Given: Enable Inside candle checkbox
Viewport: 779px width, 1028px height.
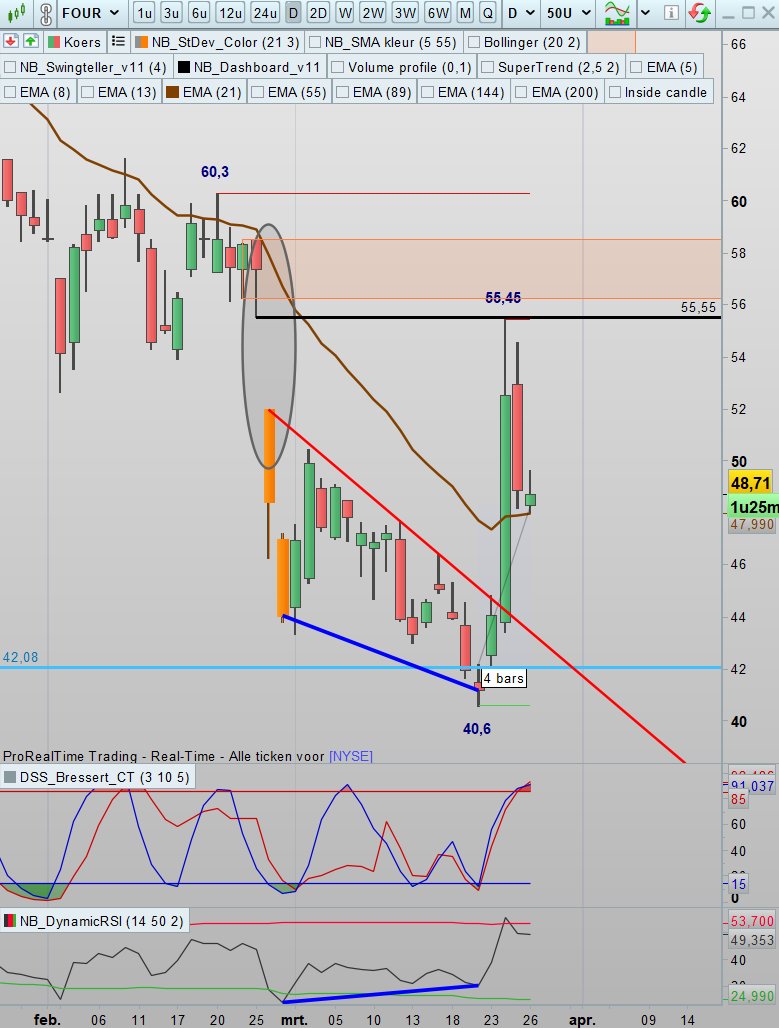Looking at the screenshot, I should pos(614,92).
